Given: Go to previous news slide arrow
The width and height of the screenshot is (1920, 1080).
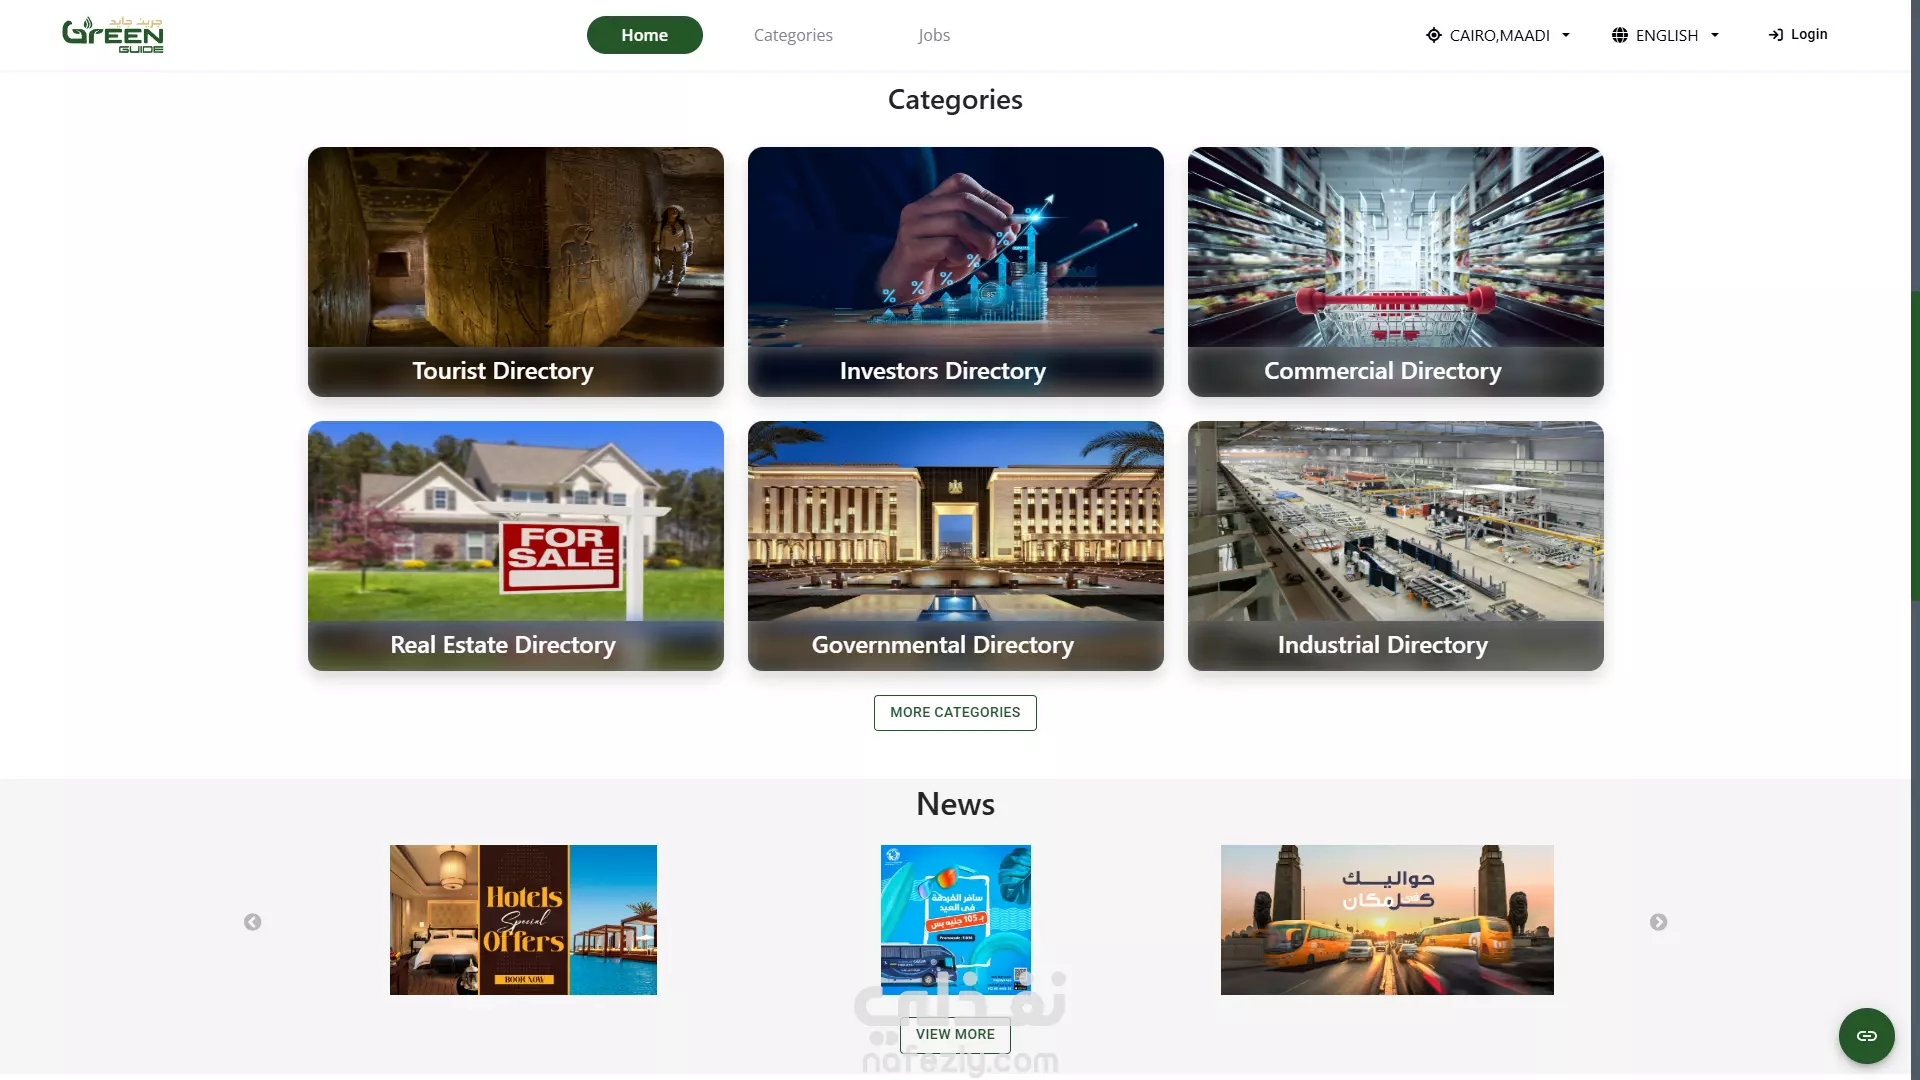Looking at the screenshot, I should [x=253, y=922].
